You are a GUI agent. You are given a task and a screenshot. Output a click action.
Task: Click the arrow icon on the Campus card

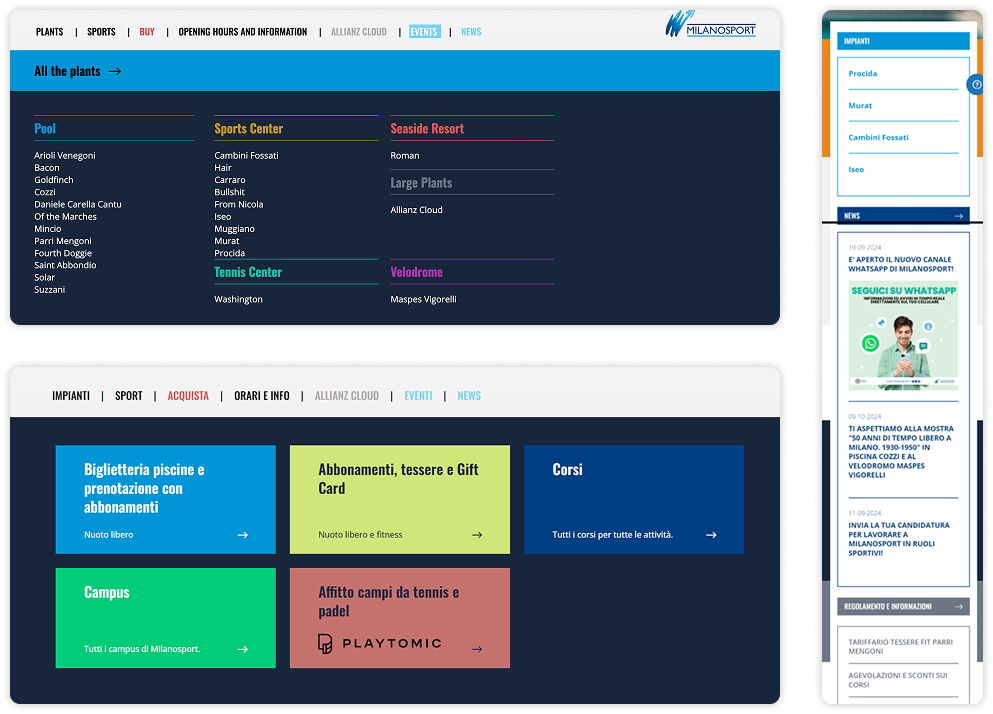coord(242,648)
